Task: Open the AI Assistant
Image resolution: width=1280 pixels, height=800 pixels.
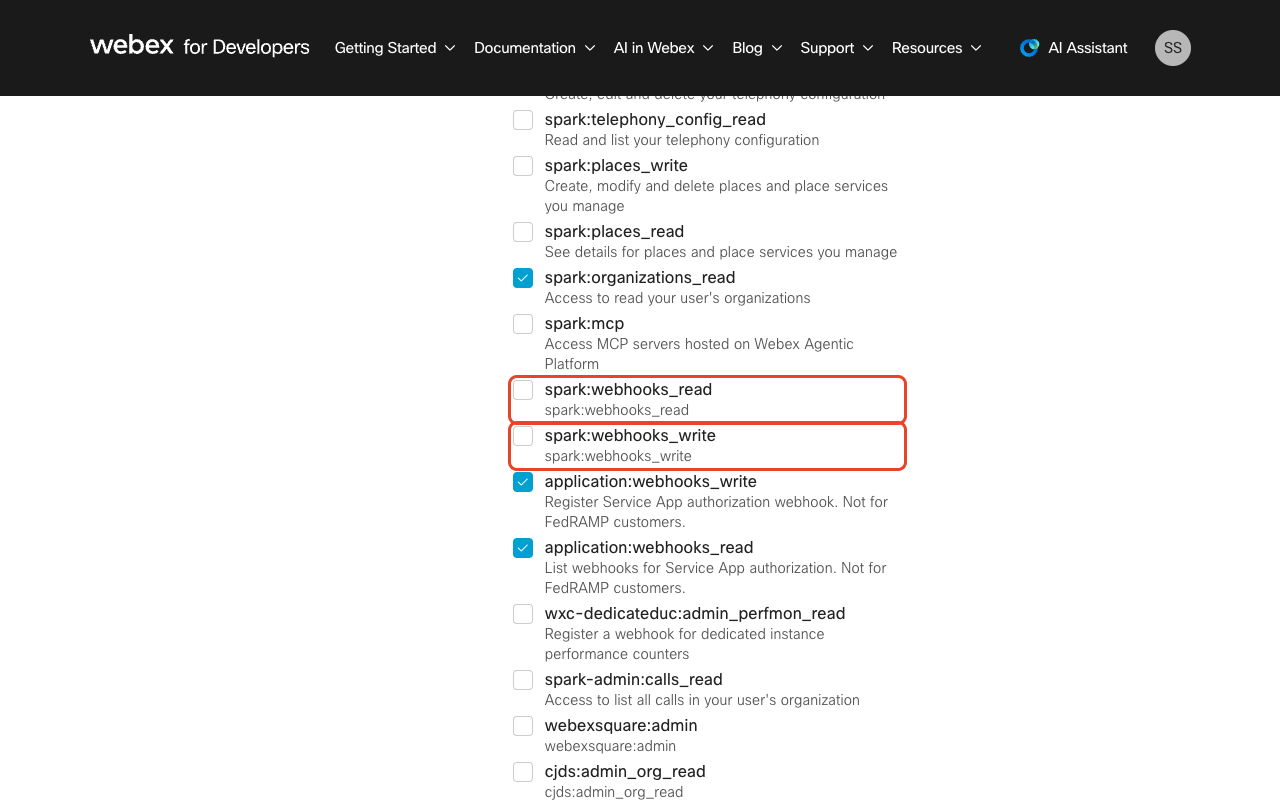Action: [x=1073, y=48]
